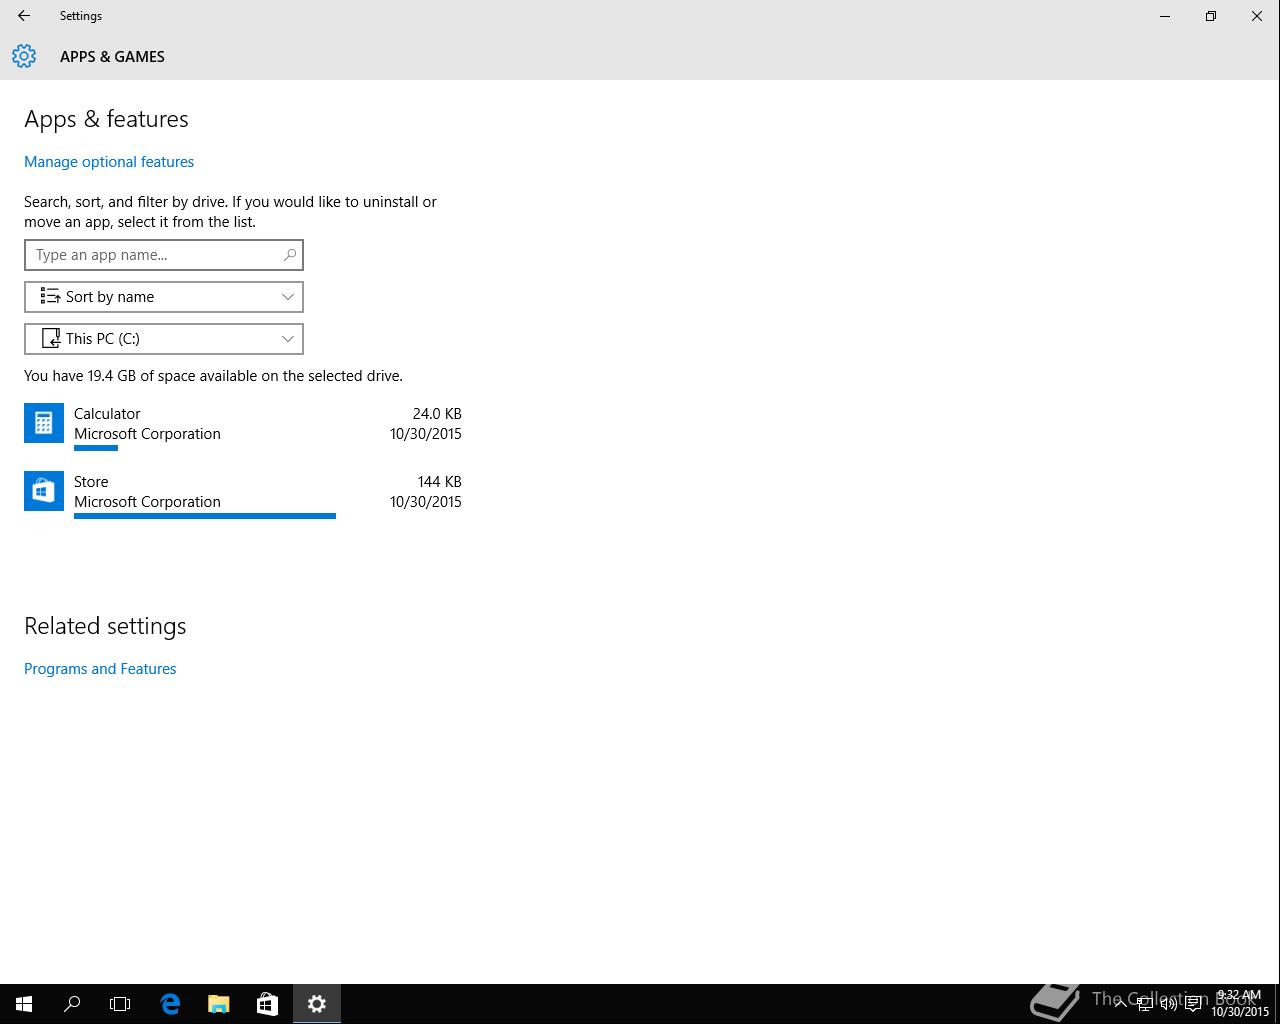Image resolution: width=1280 pixels, height=1024 pixels.
Task: Click the Type an app name search field
Action: point(164,255)
